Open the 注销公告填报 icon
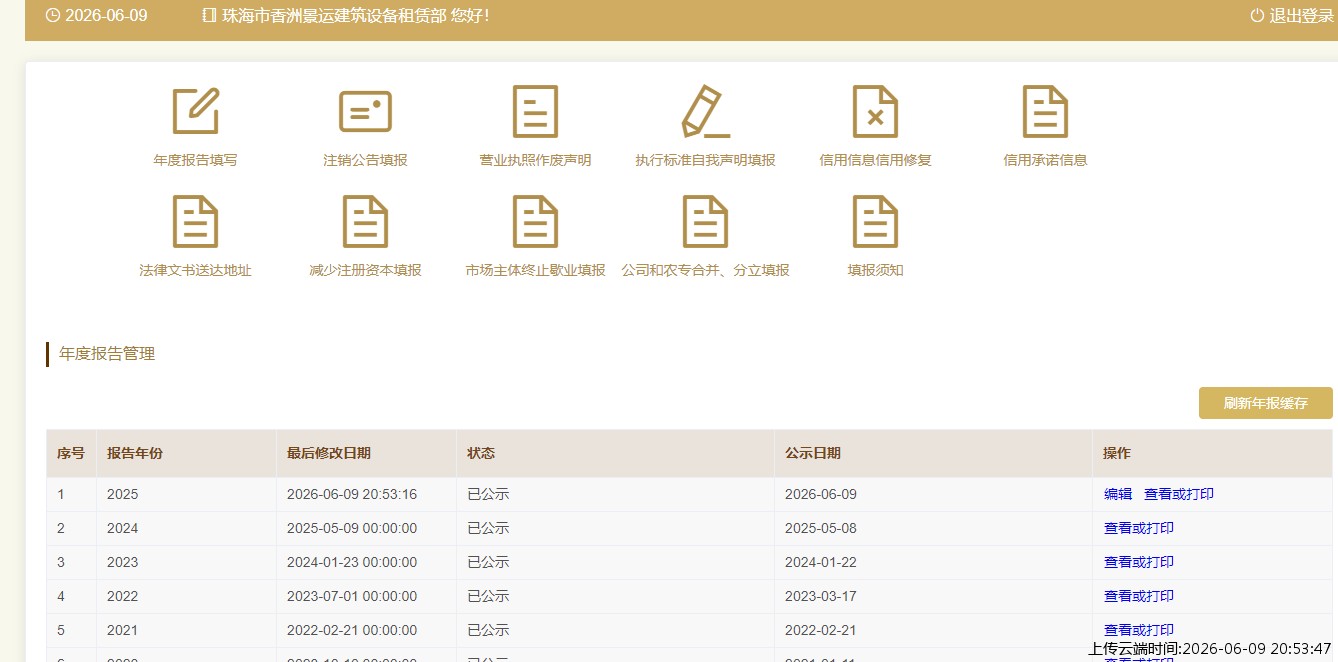The height and width of the screenshot is (662, 1338). point(365,111)
